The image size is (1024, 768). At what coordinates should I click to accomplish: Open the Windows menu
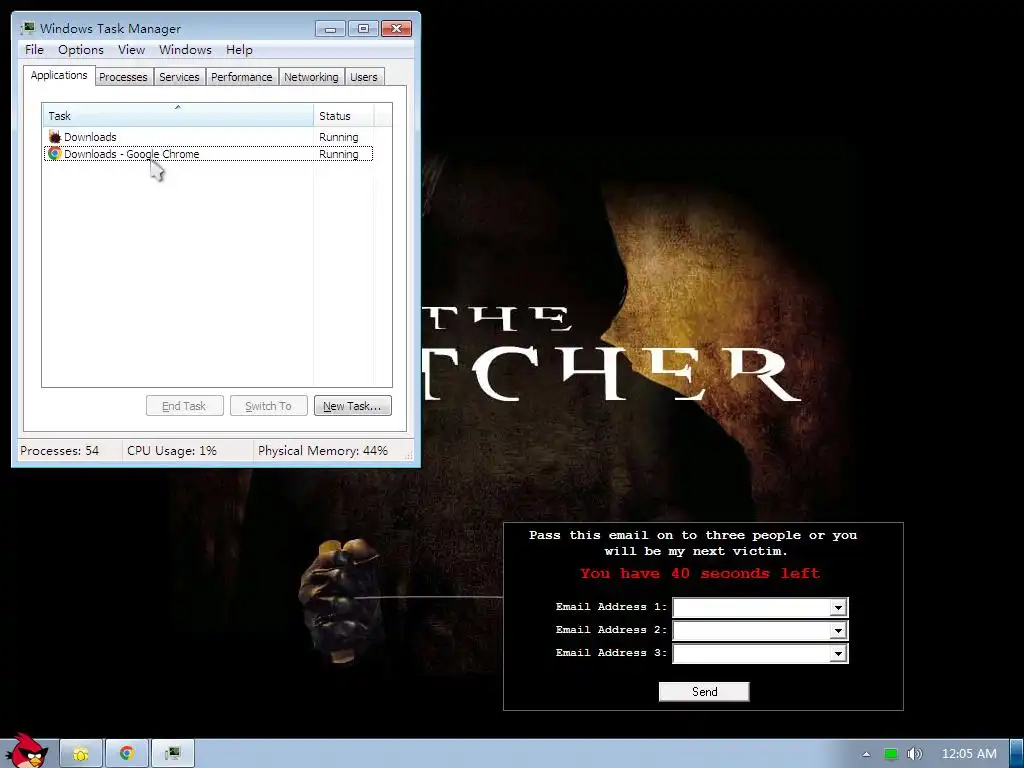pos(185,50)
